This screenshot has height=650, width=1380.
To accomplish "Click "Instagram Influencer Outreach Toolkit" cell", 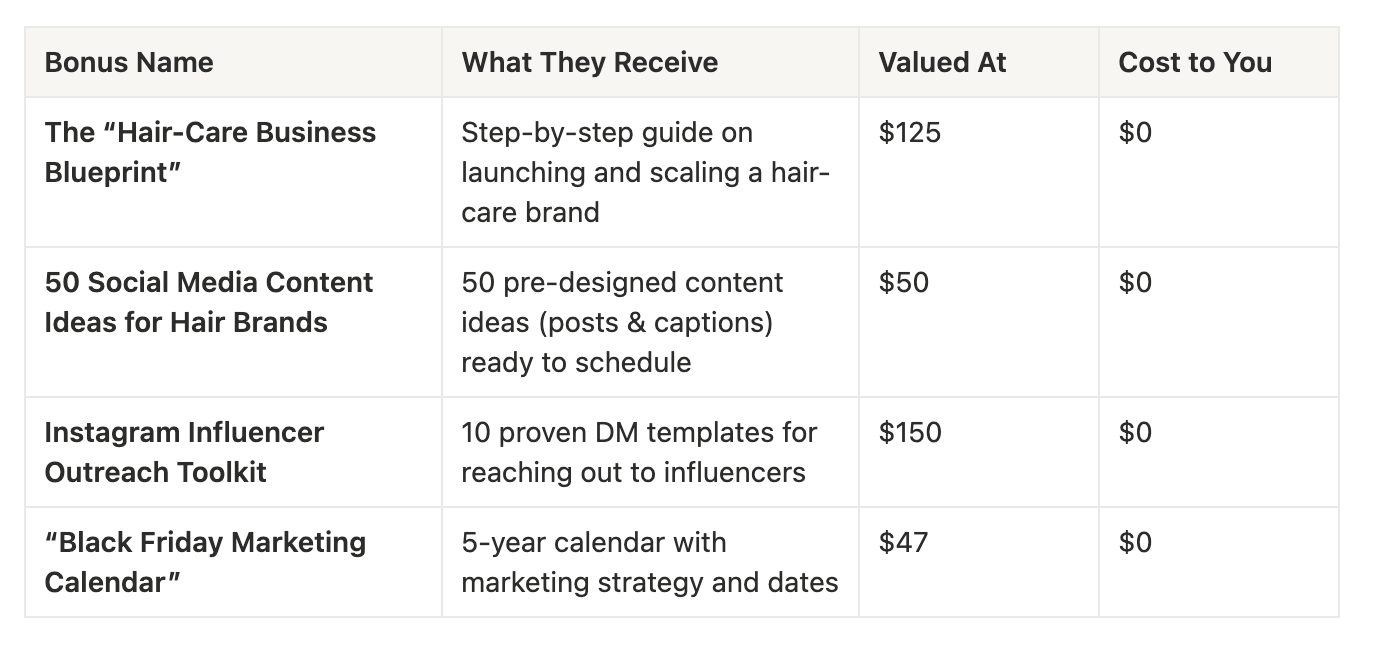I will pos(184,452).
